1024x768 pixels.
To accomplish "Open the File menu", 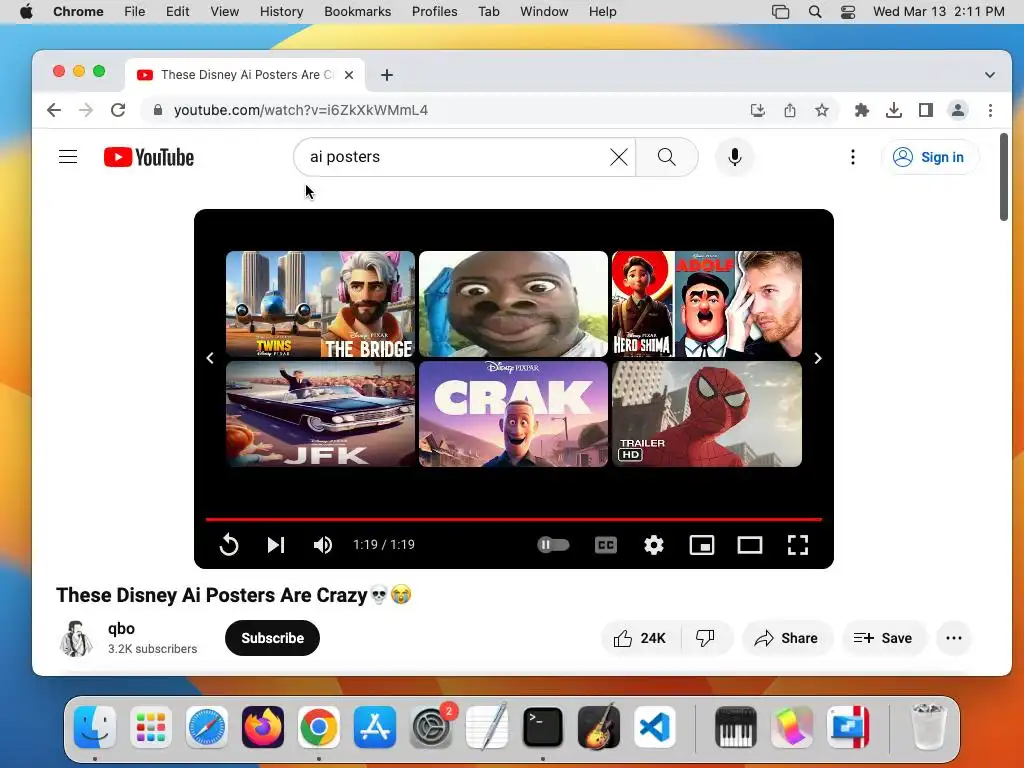I will coord(135,12).
